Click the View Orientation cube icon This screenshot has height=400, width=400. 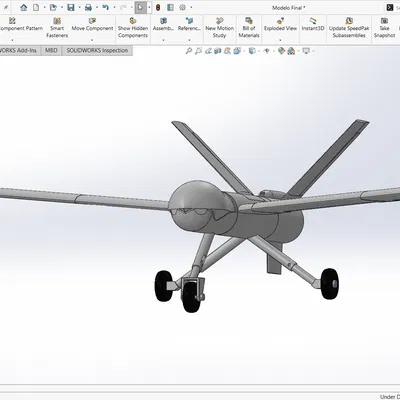237,51
